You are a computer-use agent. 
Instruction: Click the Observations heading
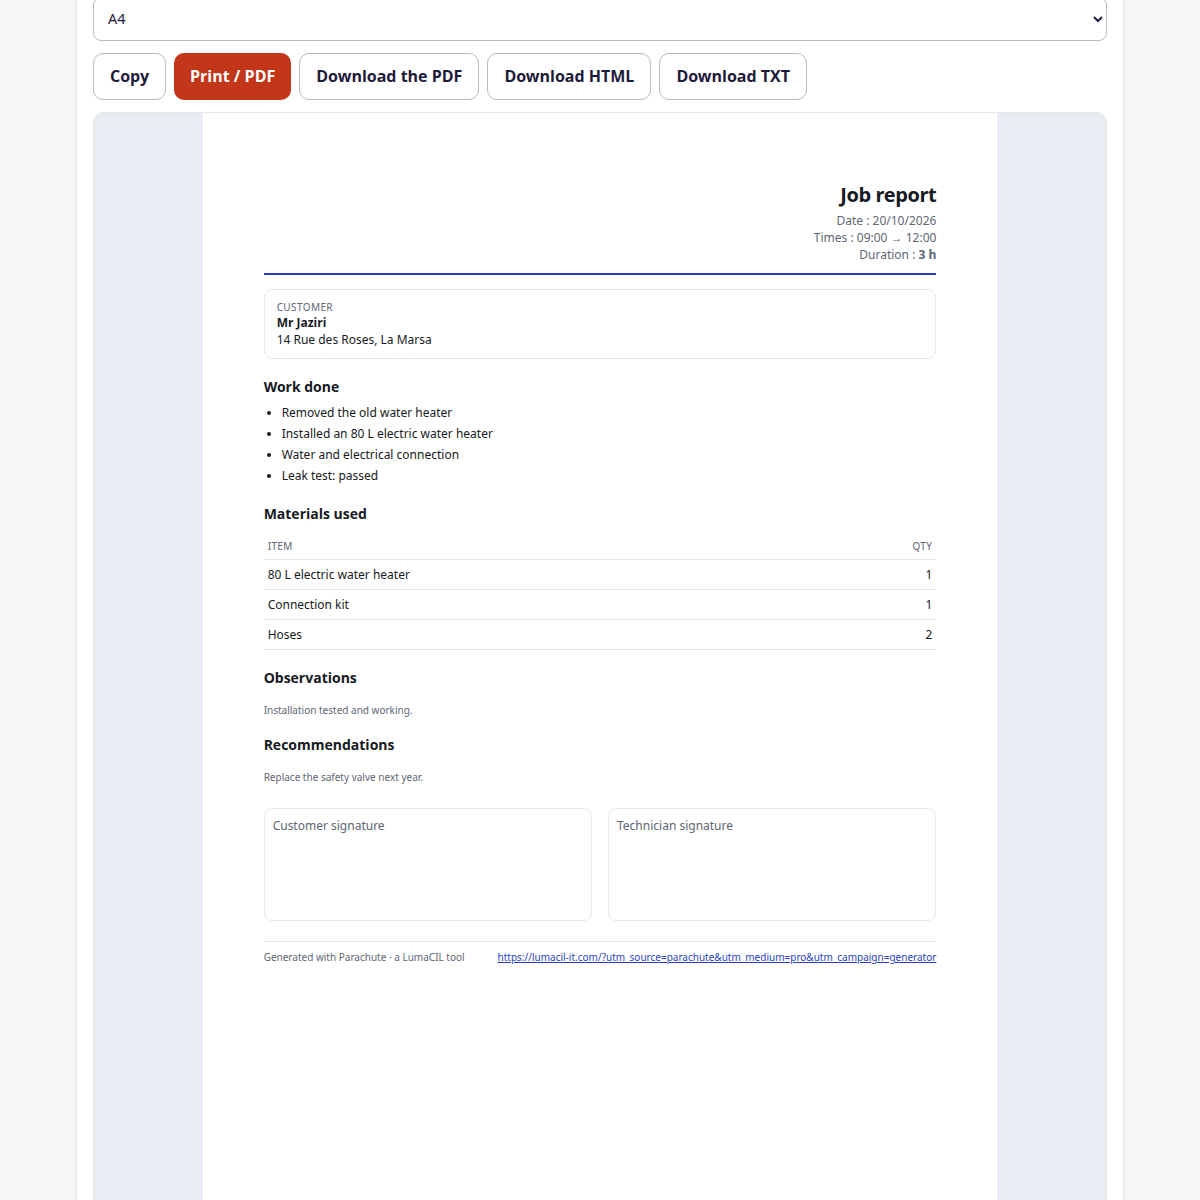310,678
